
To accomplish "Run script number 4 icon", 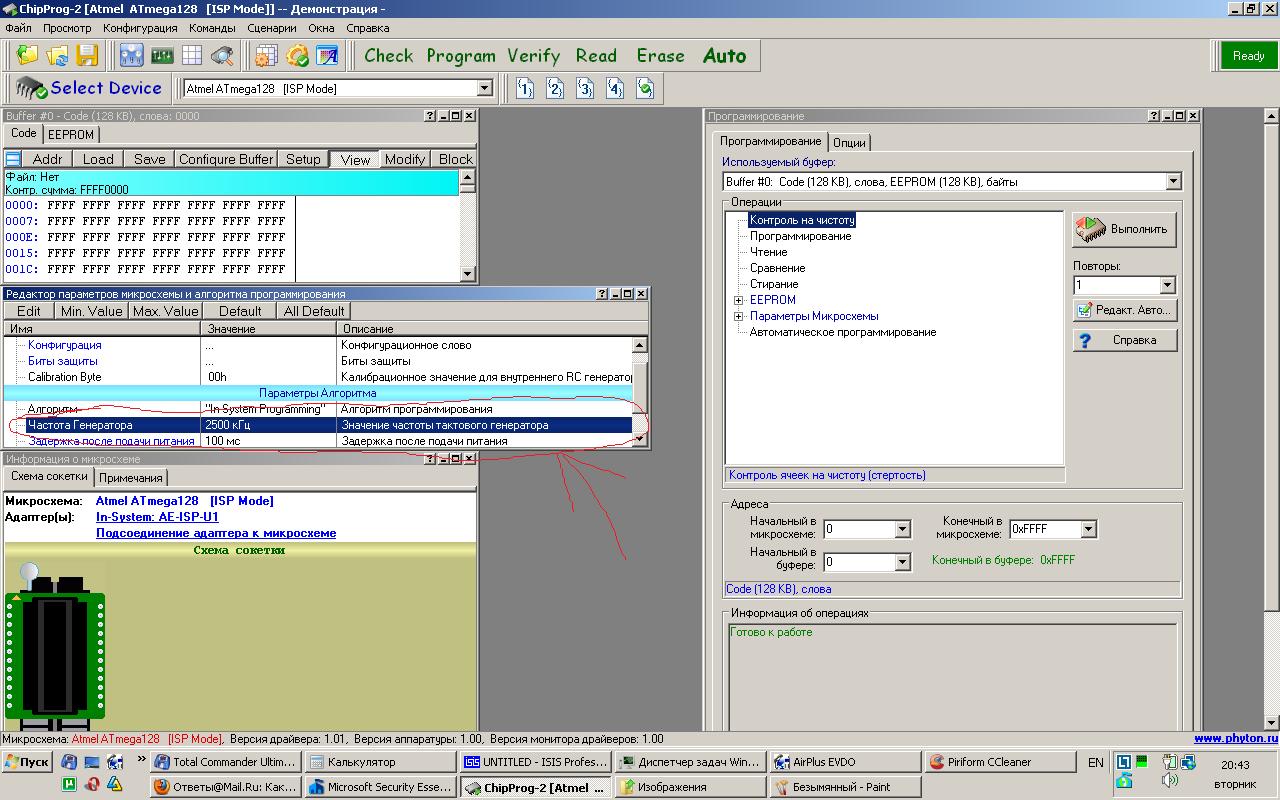I will point(615,89).
